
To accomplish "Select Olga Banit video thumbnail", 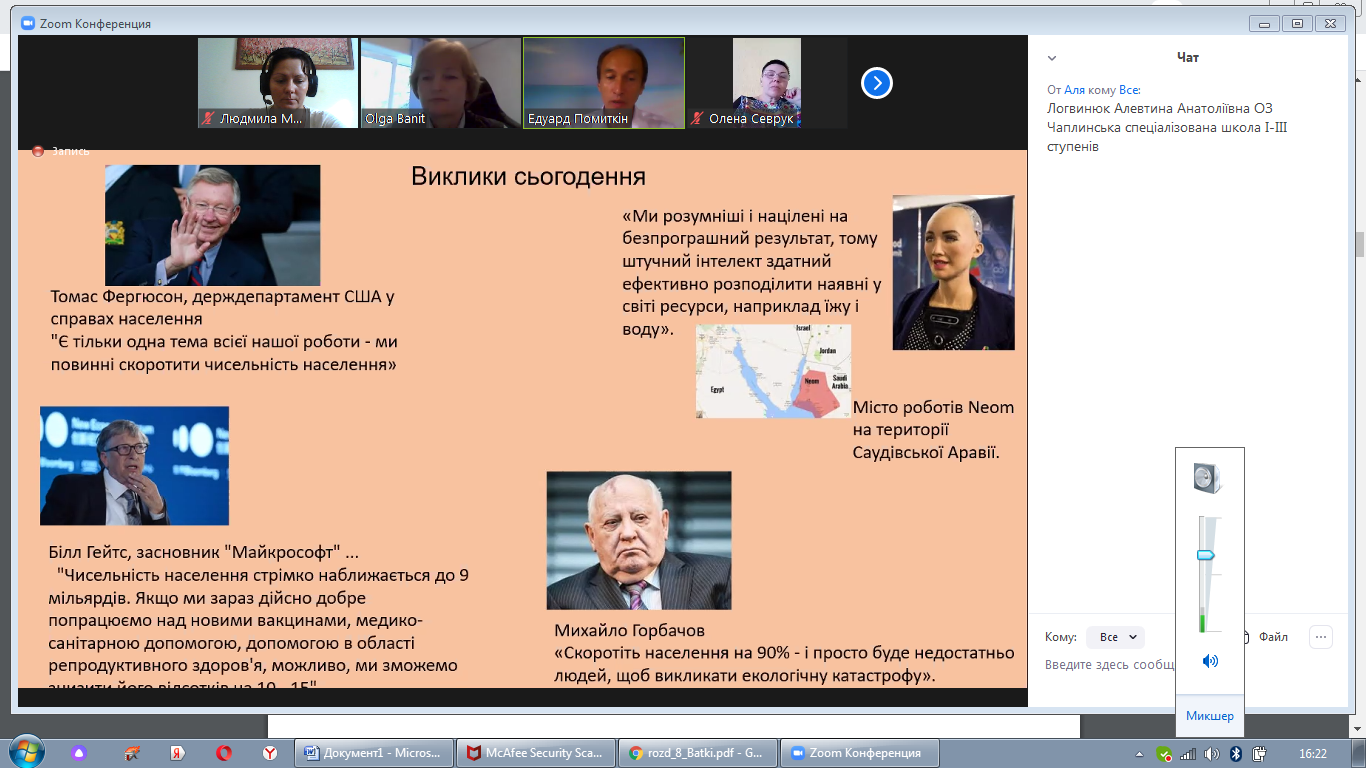I will point(440,83).
